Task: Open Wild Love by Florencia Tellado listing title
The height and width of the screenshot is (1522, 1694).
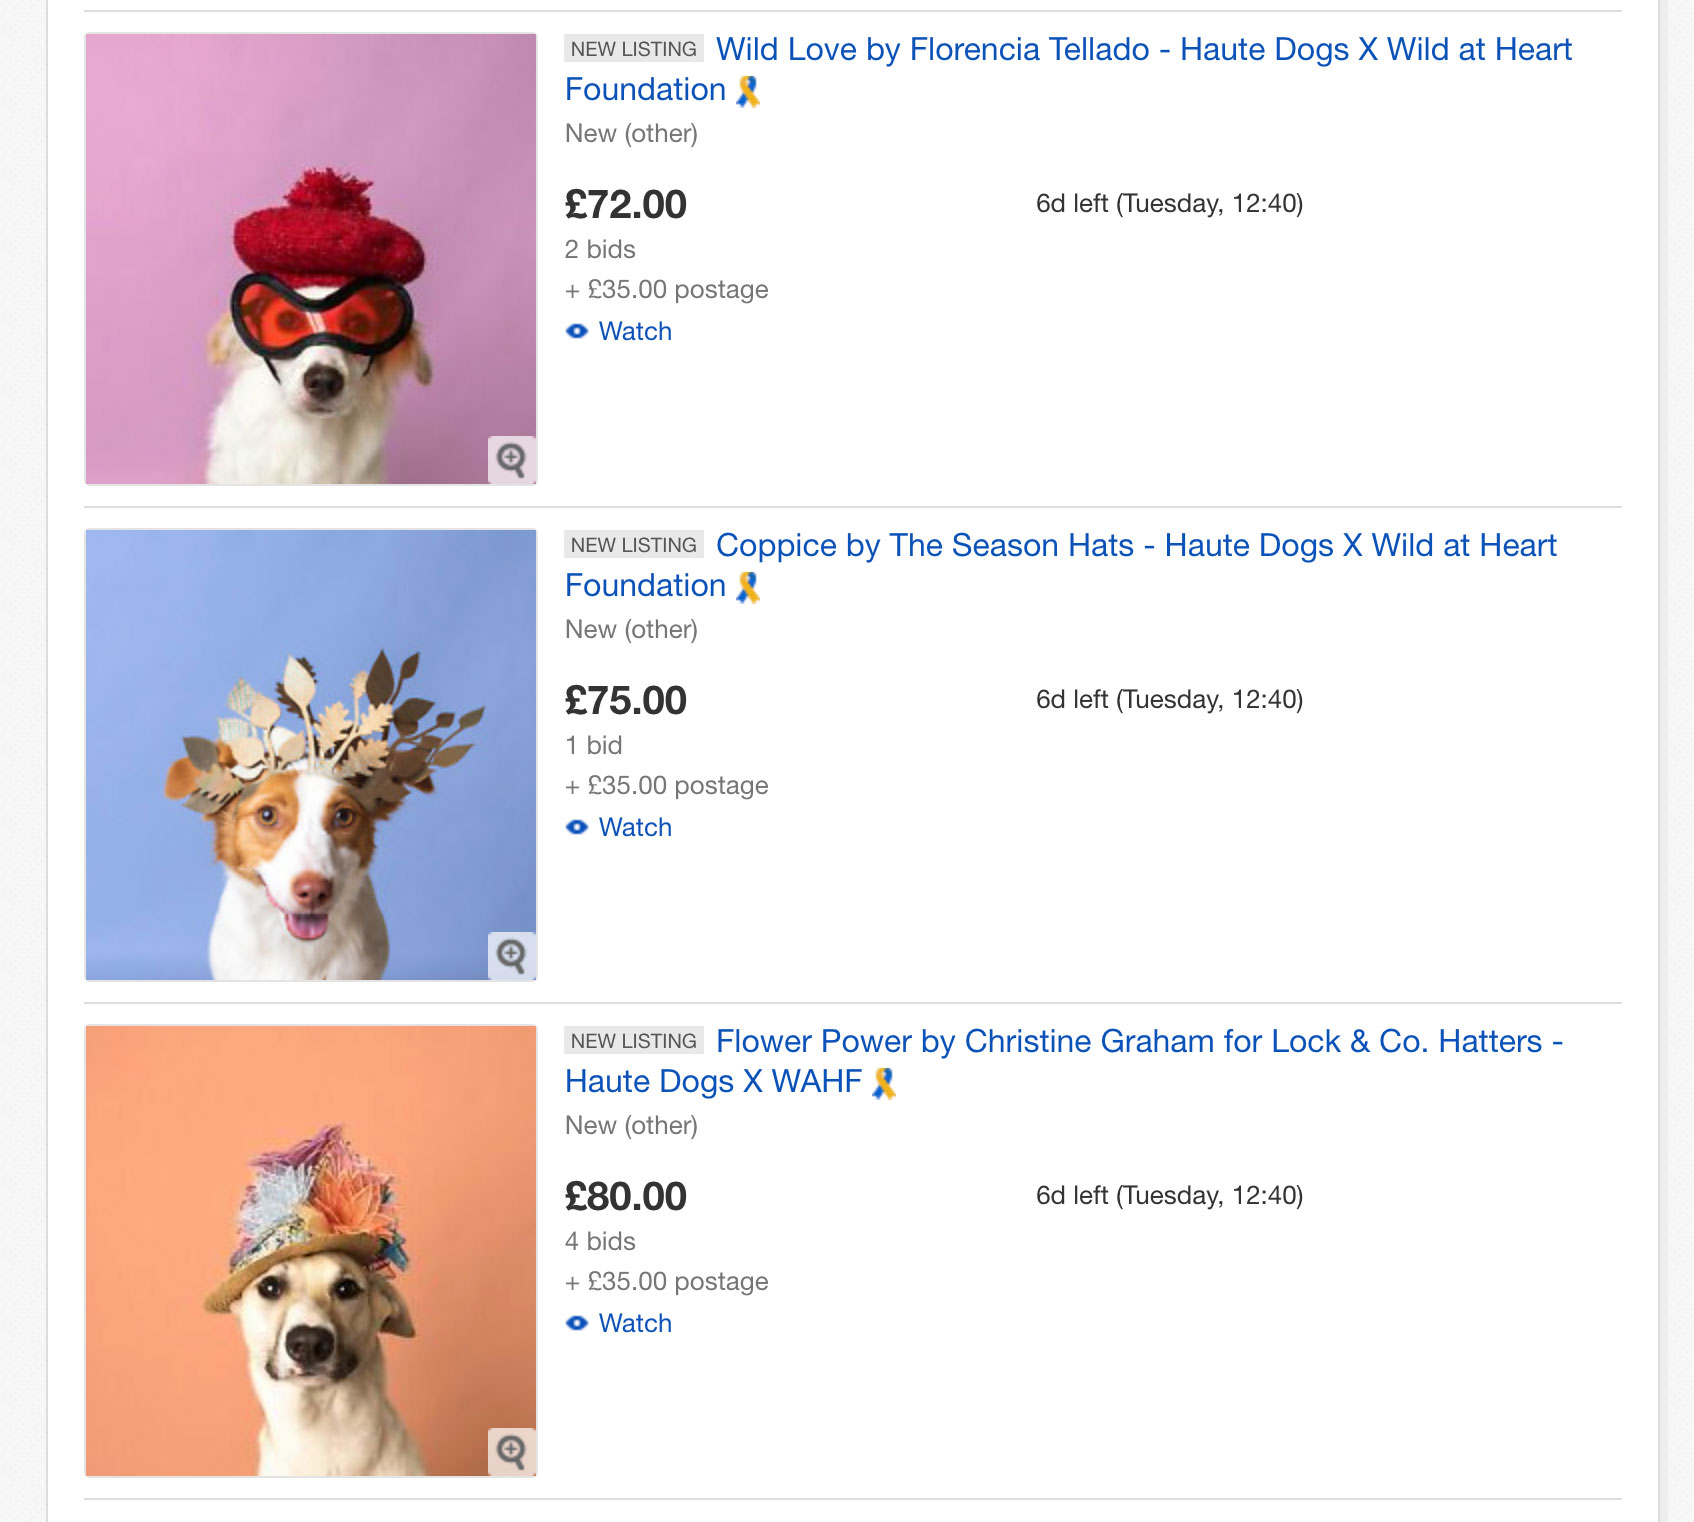Action: (1068, 69)
